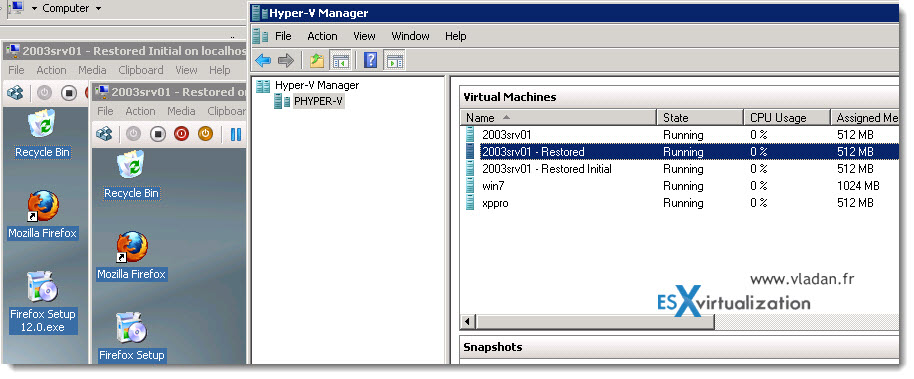Open View menu in Hyper-V Manager
Image resolution: width=914 pixels, height=379 pixels.
(x=364, y=36)
